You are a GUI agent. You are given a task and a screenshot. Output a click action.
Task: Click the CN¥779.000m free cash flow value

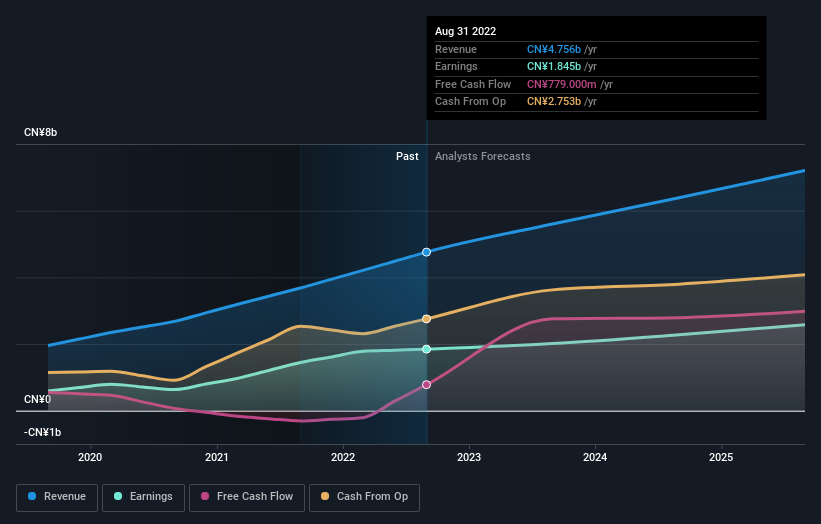(x=561, y=84)
